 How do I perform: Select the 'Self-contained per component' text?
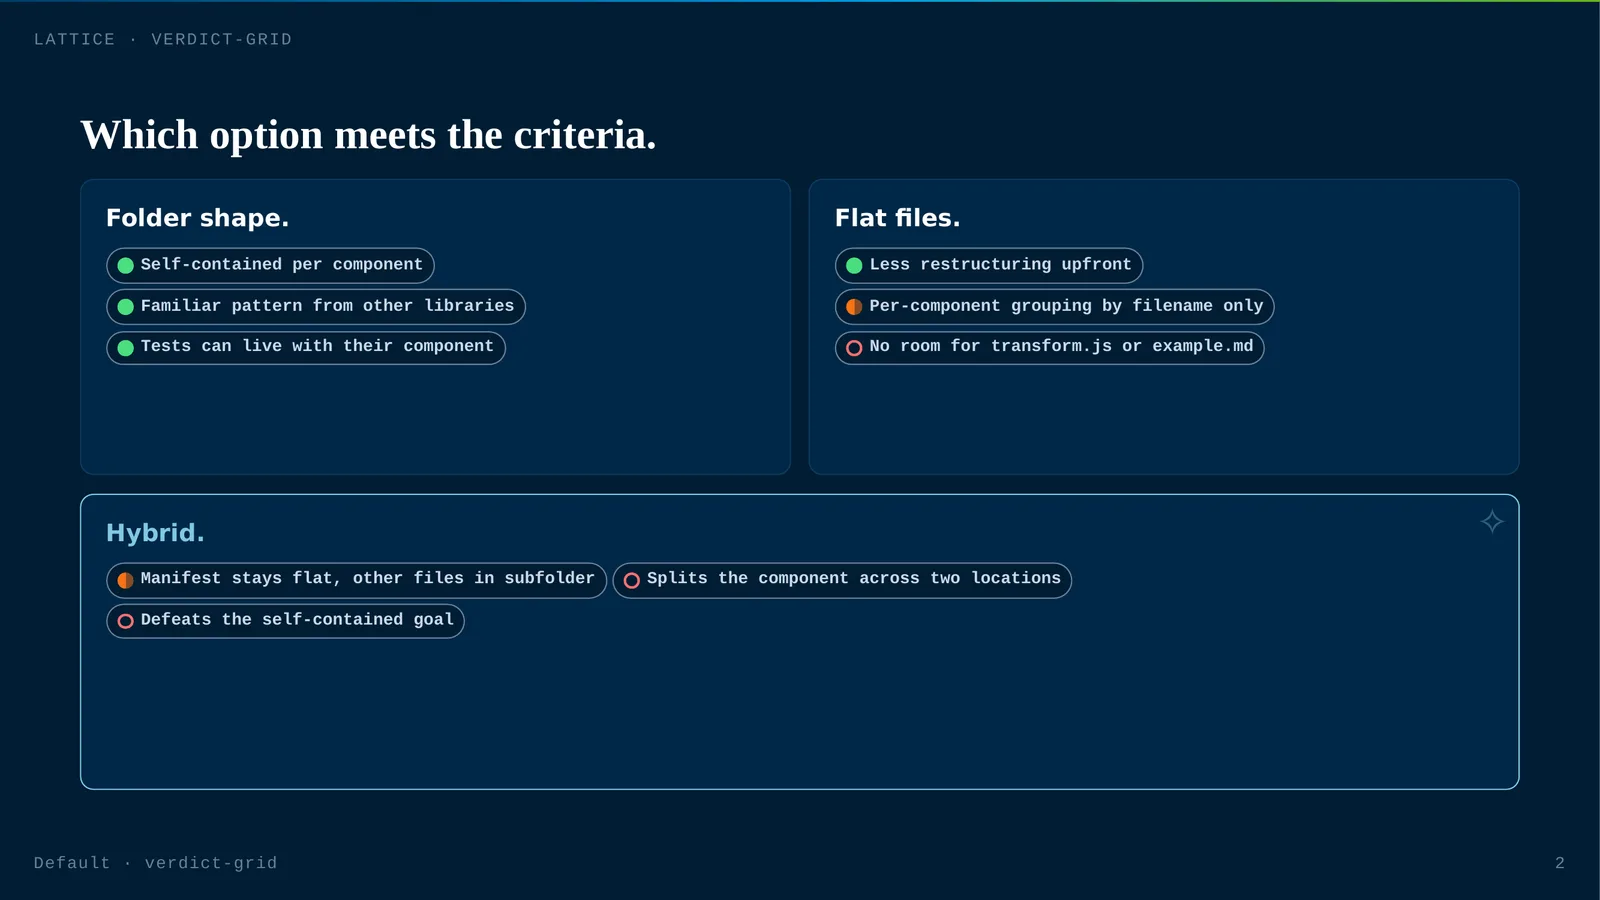281,264
